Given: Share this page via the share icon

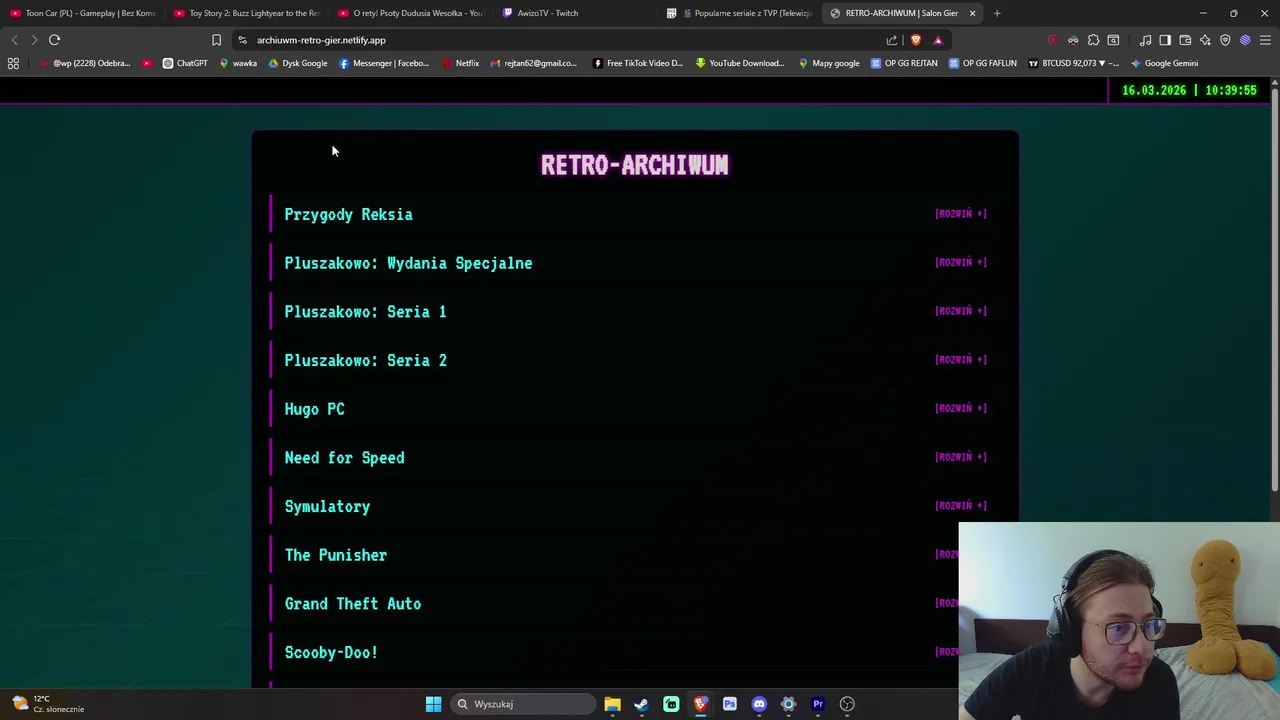Looking at the screenshot, I should (892, 40).
